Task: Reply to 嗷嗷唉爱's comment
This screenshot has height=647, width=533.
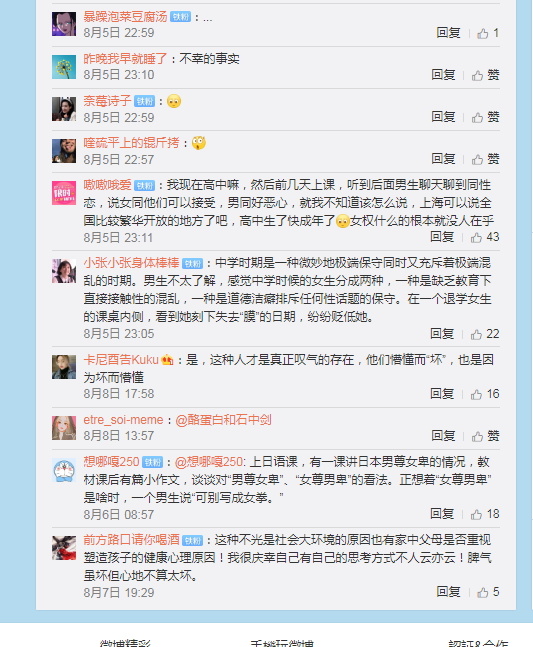Action: (x=442, y=237)
